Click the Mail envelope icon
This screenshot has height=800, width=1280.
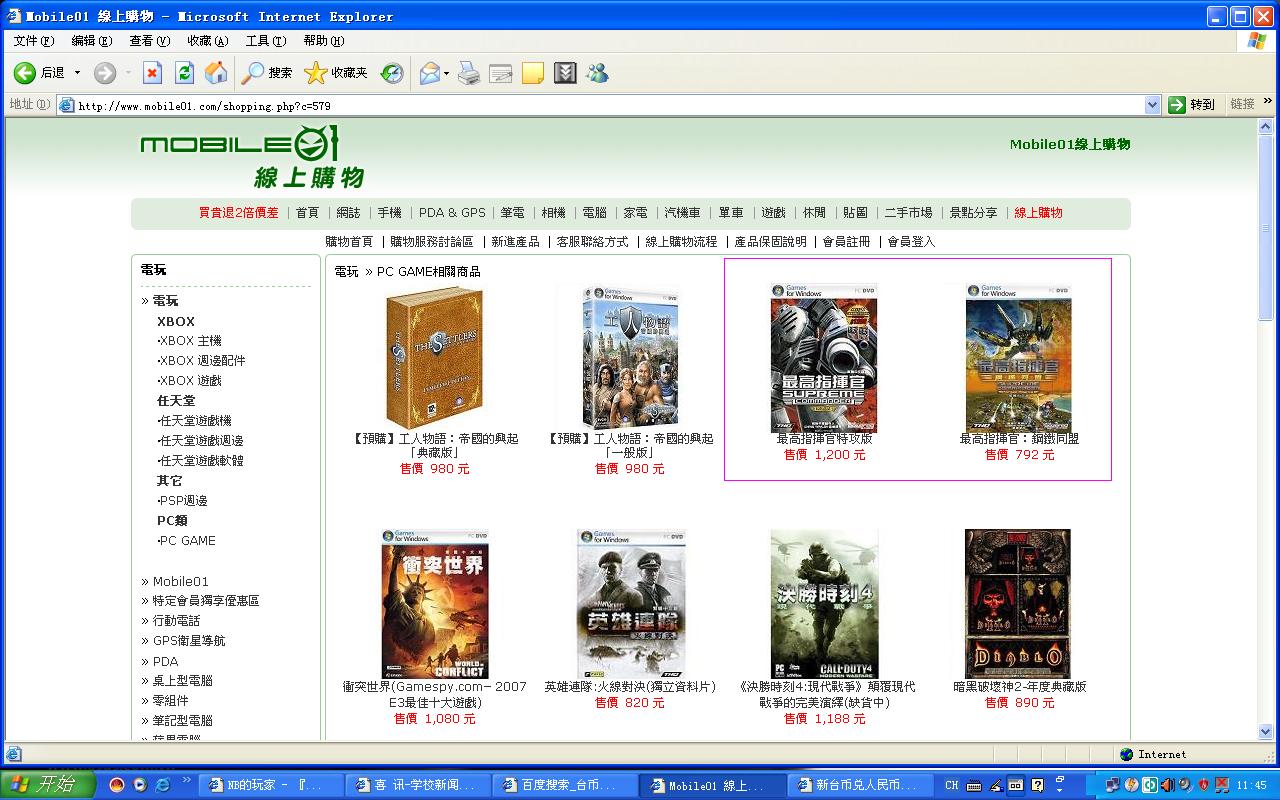430,73
